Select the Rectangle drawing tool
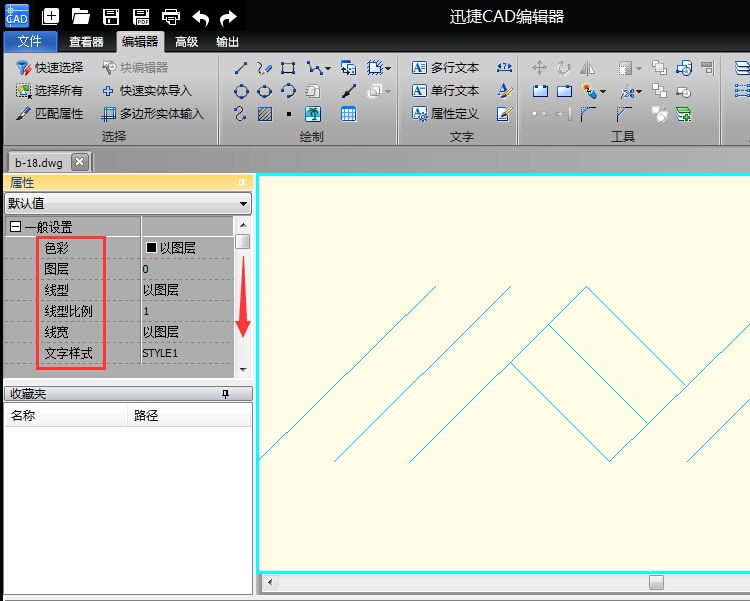This screenshot has height=601, width=750. click(x=288, y=68)
